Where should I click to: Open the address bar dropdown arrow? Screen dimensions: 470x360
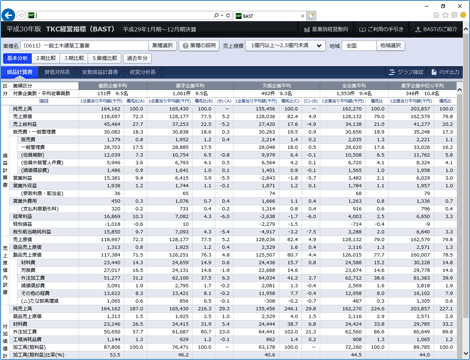(221, 16)
